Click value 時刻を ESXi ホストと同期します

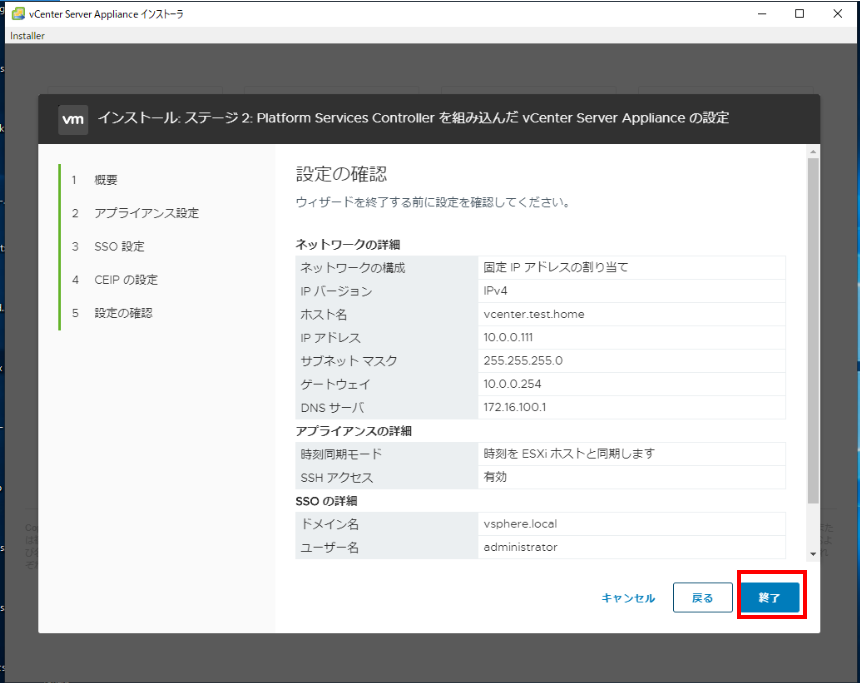[569, 454]
